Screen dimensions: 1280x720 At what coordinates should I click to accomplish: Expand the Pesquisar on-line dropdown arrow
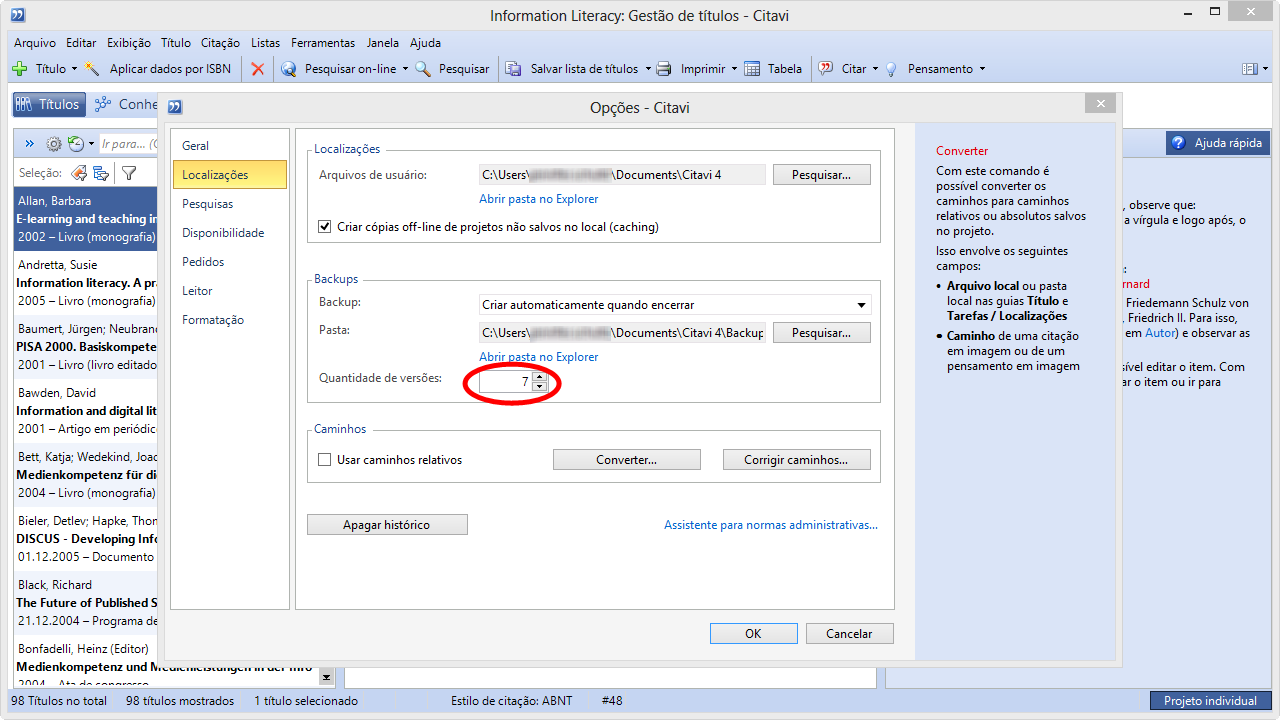pos(405,69)
